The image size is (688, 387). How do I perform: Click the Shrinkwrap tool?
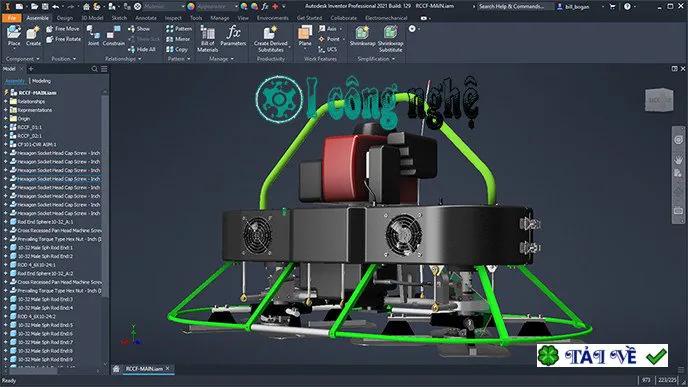[x=362, y=36]
